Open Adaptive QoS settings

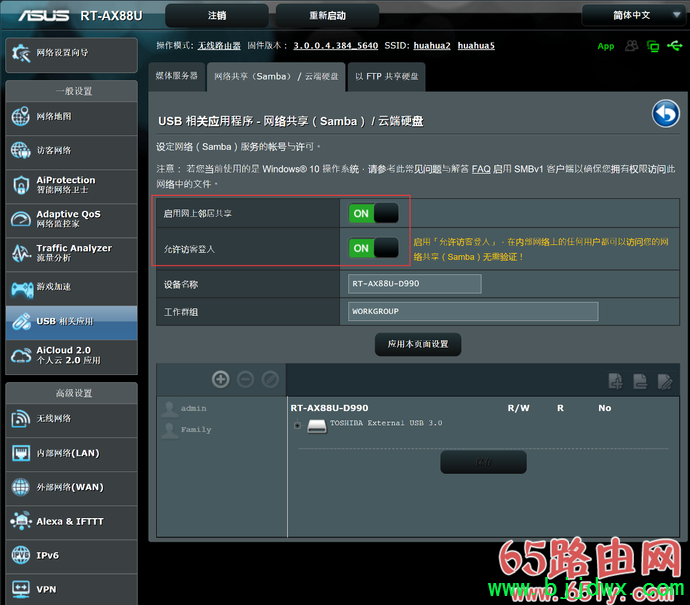tap(71, 219)
